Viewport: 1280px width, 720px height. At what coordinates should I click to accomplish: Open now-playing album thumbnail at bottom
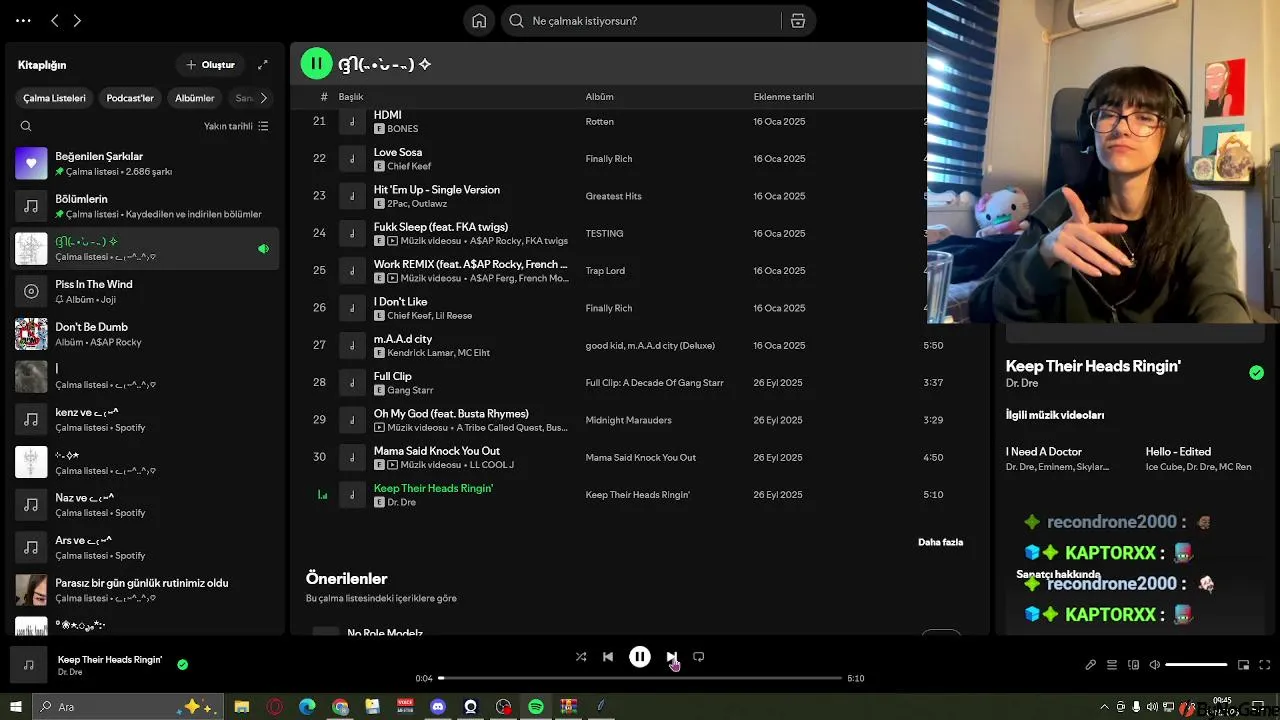pyautogui.click(x=28, y=665)
